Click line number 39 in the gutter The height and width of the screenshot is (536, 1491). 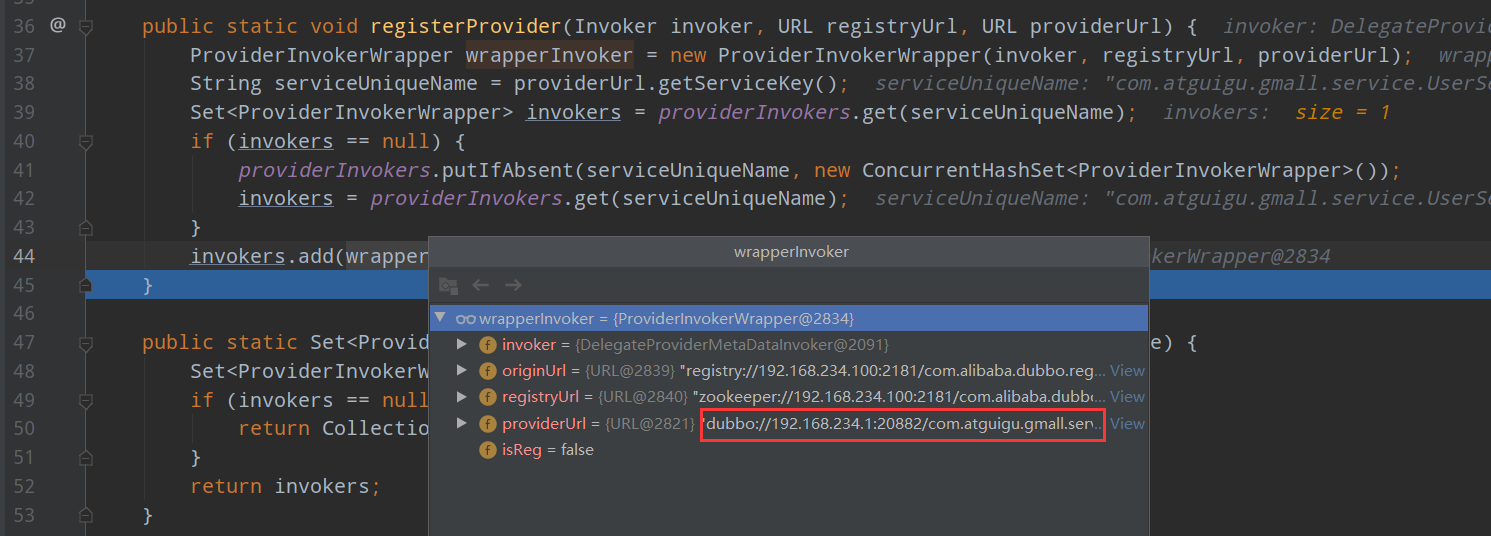pyautogui.click(x=24, y=112)
